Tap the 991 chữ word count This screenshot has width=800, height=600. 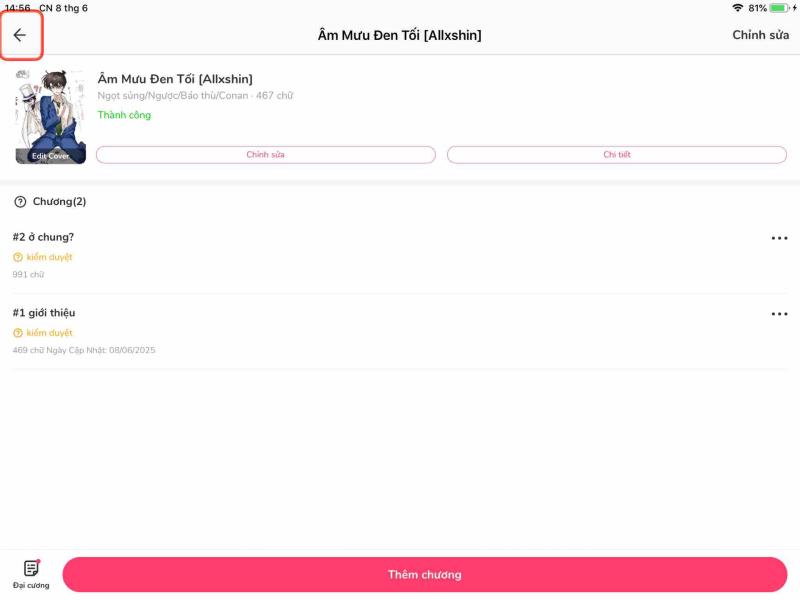coord(28,274)
